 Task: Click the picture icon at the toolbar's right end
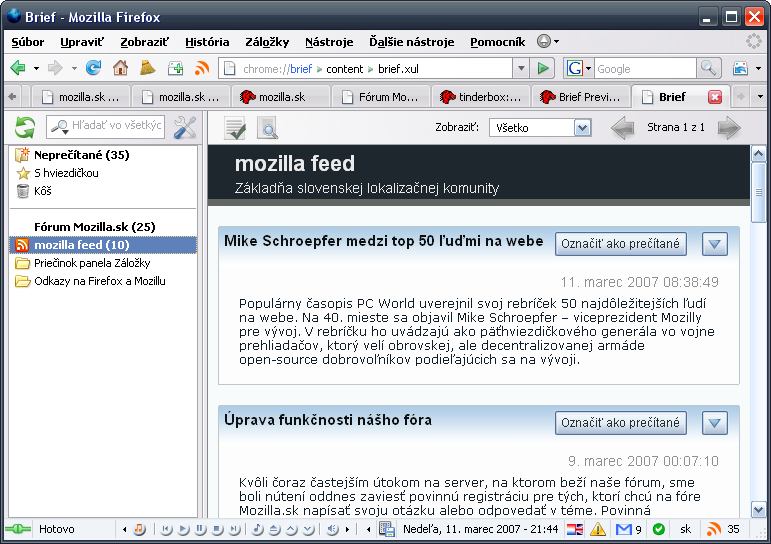[740, 68]
